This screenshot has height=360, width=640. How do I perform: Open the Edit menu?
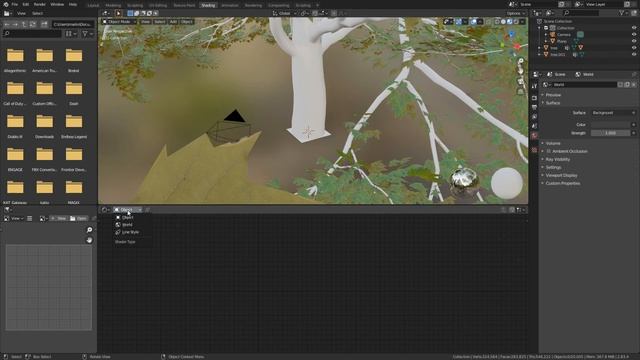tap(26, 4)
